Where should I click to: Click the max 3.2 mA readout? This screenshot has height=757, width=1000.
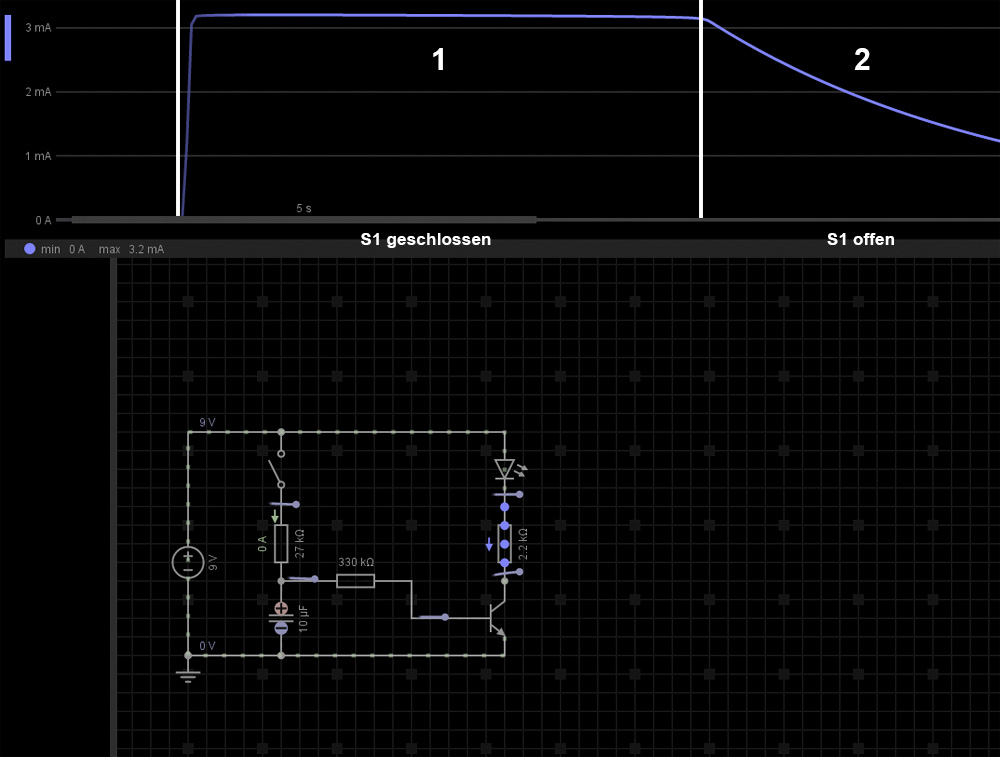pos(131,249)
